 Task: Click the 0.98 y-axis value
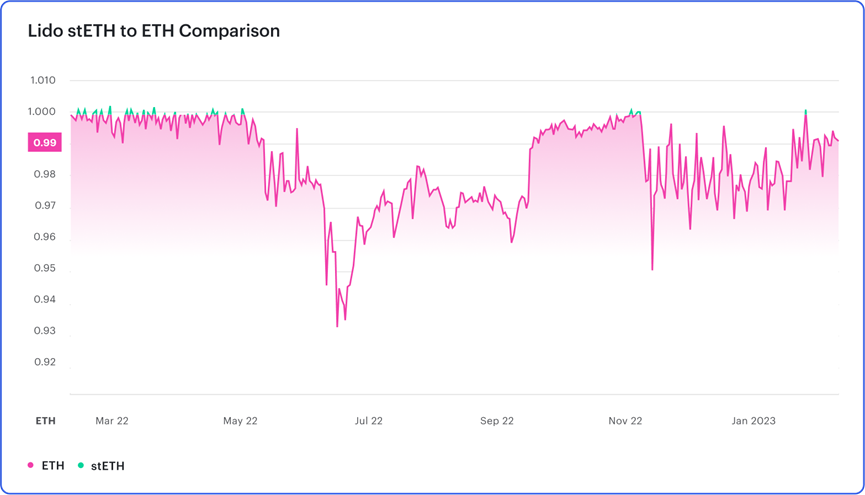pos(45,174)
